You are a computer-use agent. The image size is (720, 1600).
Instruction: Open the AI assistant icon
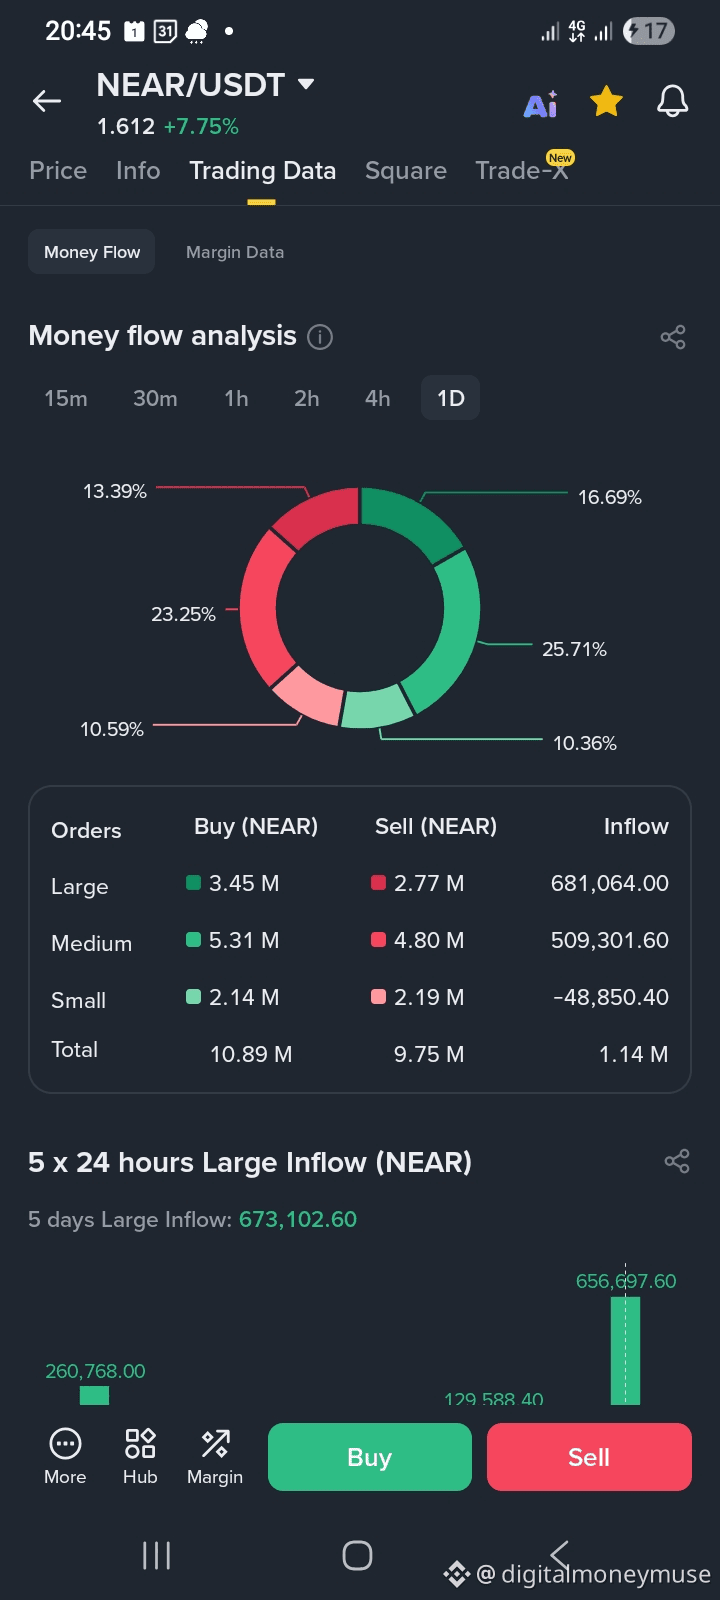coord(541,104)
